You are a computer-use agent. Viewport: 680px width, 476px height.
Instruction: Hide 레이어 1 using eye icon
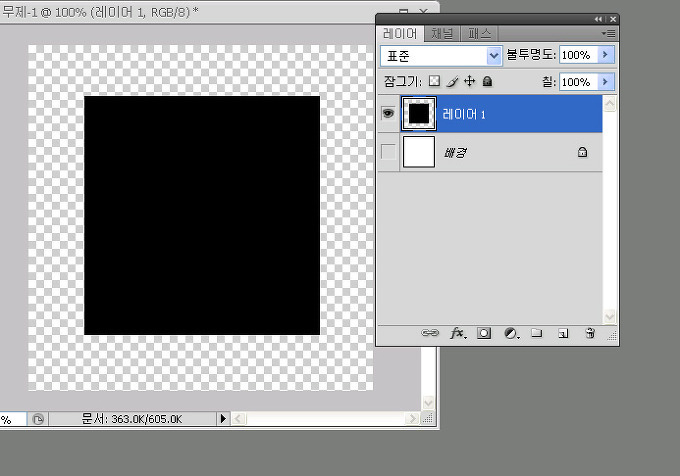(388, 114)
